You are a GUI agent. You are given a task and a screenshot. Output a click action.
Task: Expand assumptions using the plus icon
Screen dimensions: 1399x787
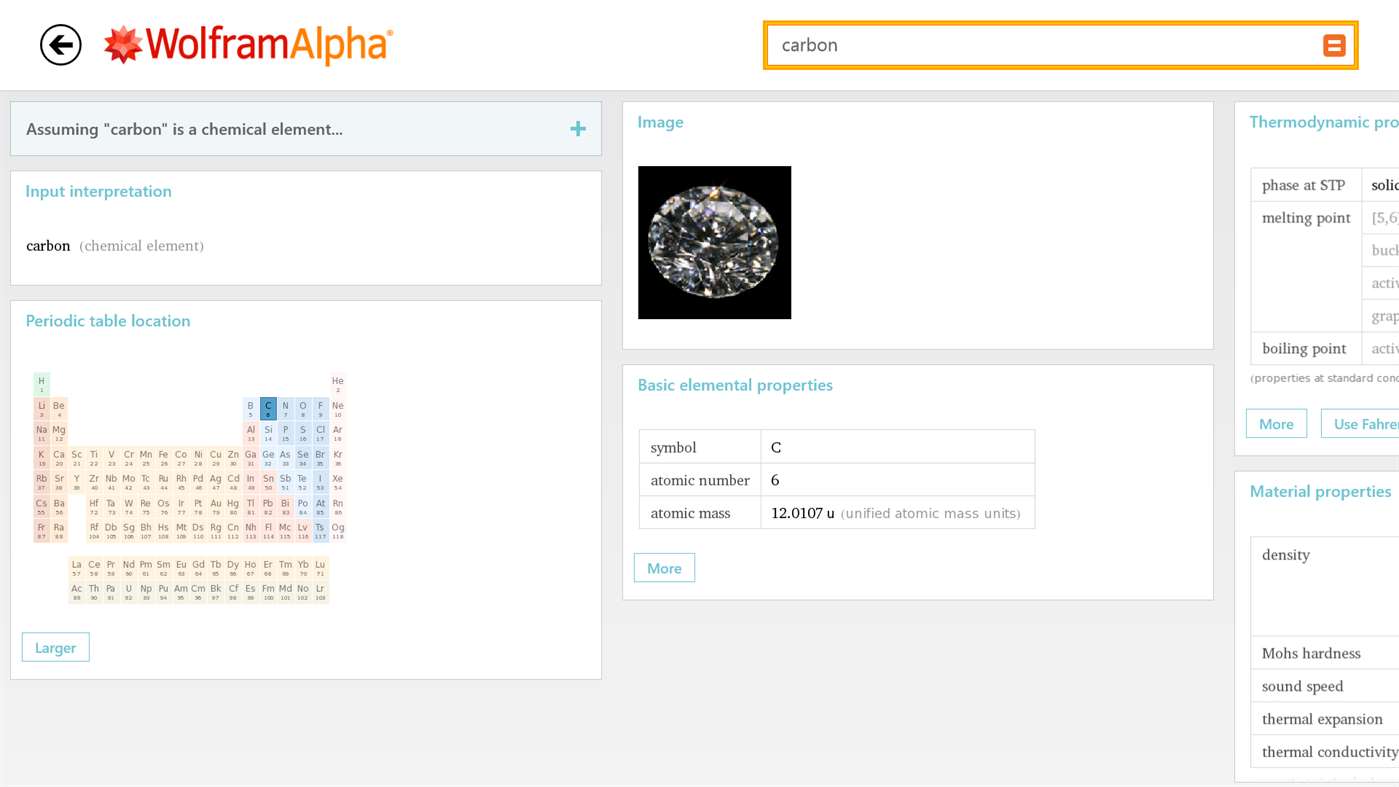(x=577, y=128)
